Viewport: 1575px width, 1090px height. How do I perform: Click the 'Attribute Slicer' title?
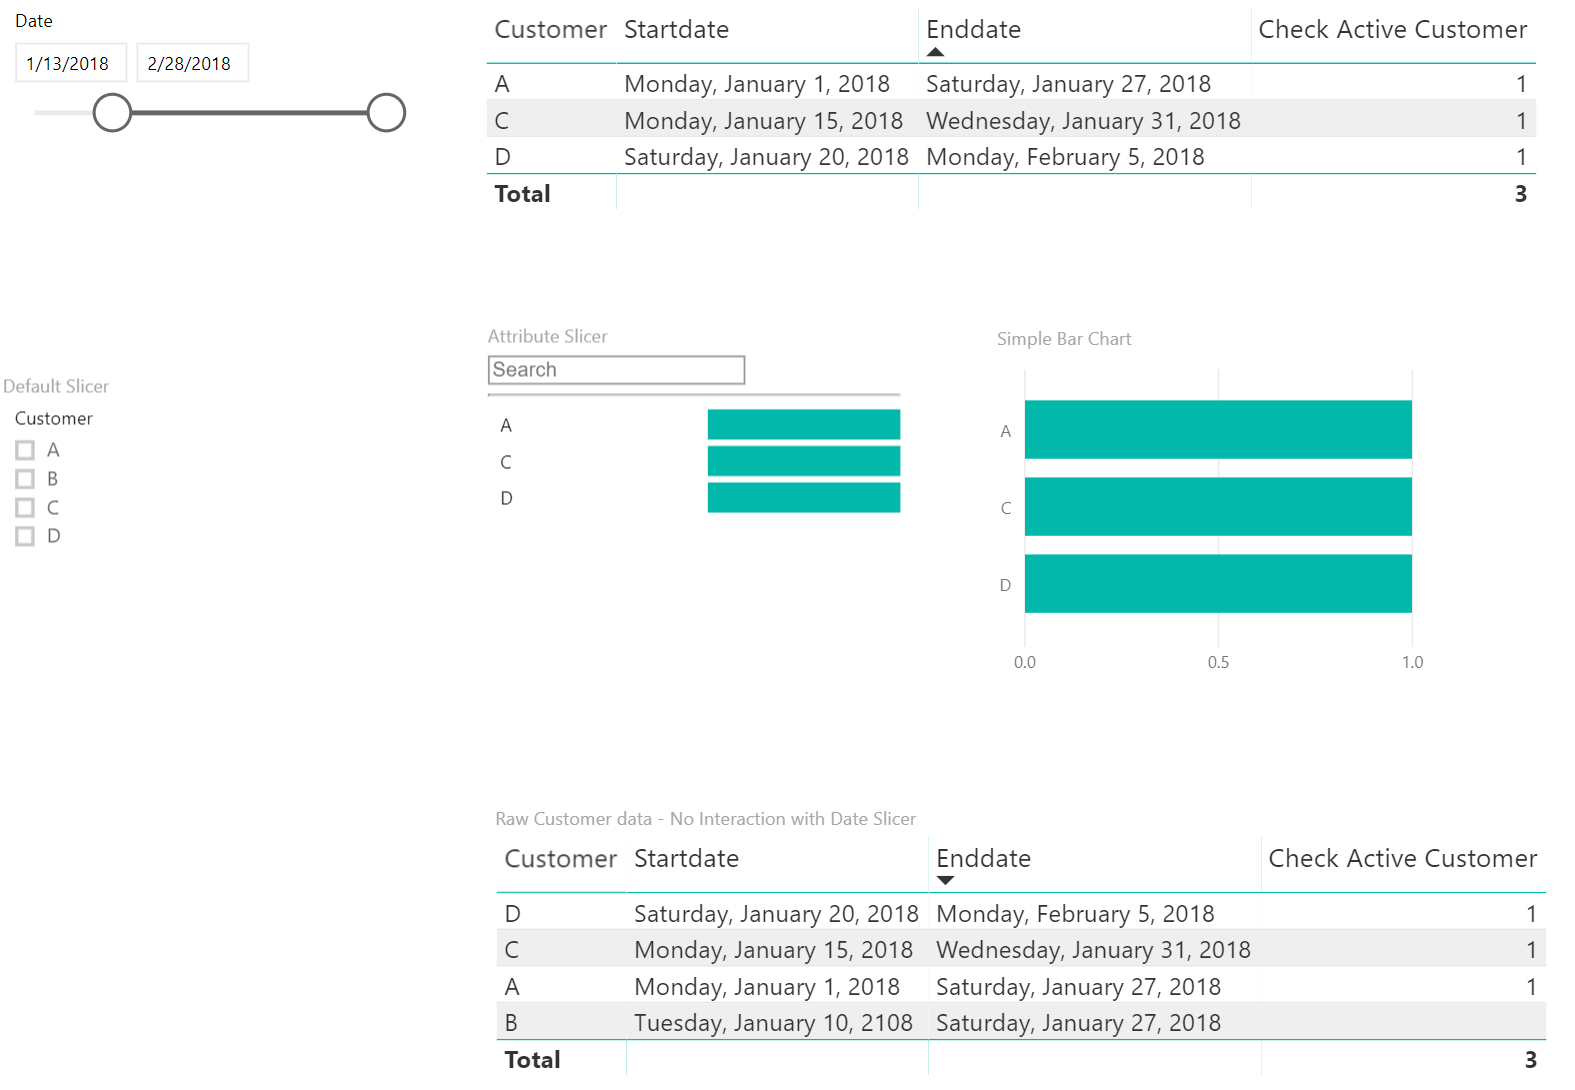coord(547,337)
